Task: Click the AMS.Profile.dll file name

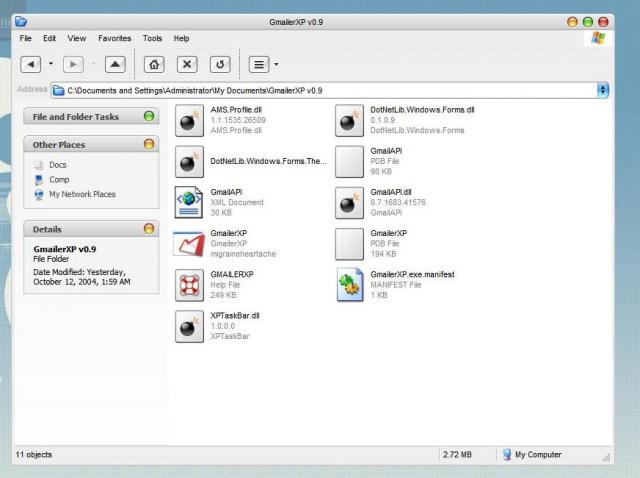Action: click(236, 110)
